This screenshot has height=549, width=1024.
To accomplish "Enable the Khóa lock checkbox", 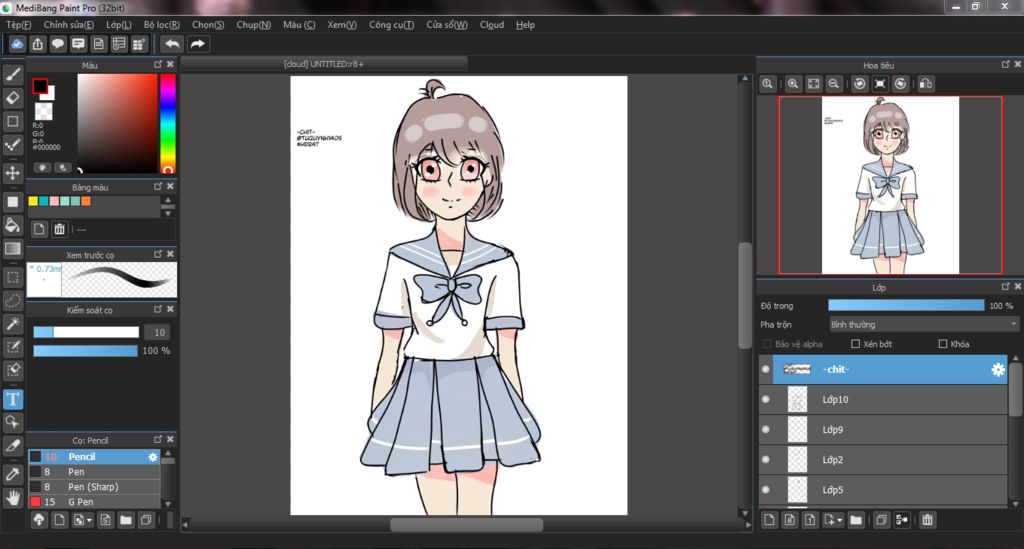I will (x=942, y=344).
